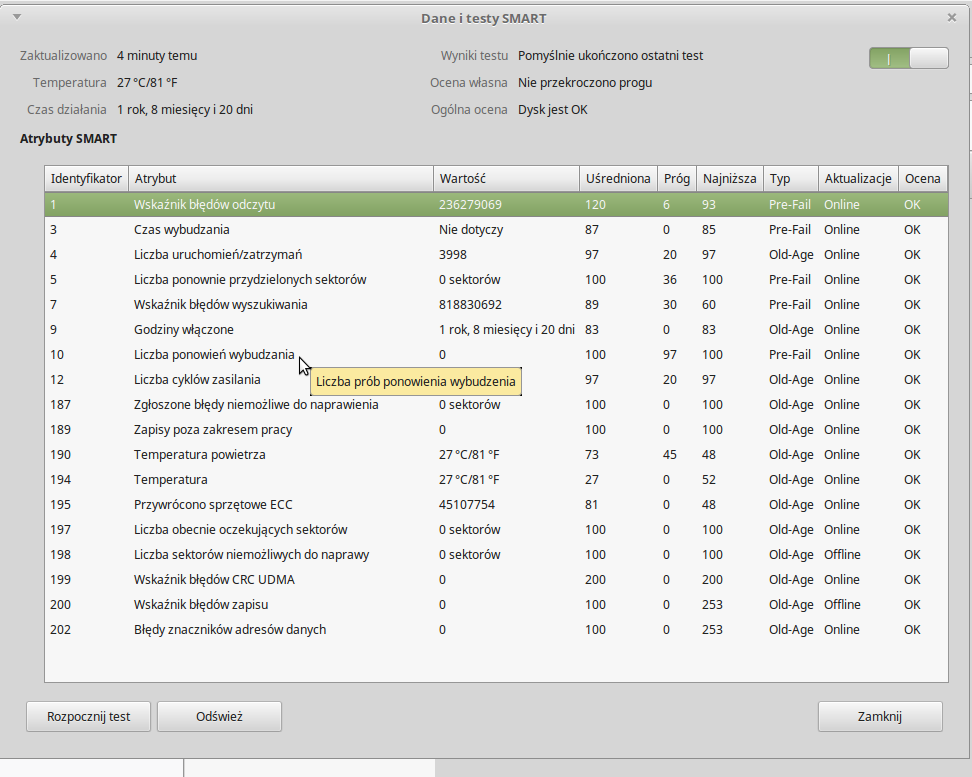Toggle the SMART enabled switch off
The image size is (972, 777).
[908, 58]
